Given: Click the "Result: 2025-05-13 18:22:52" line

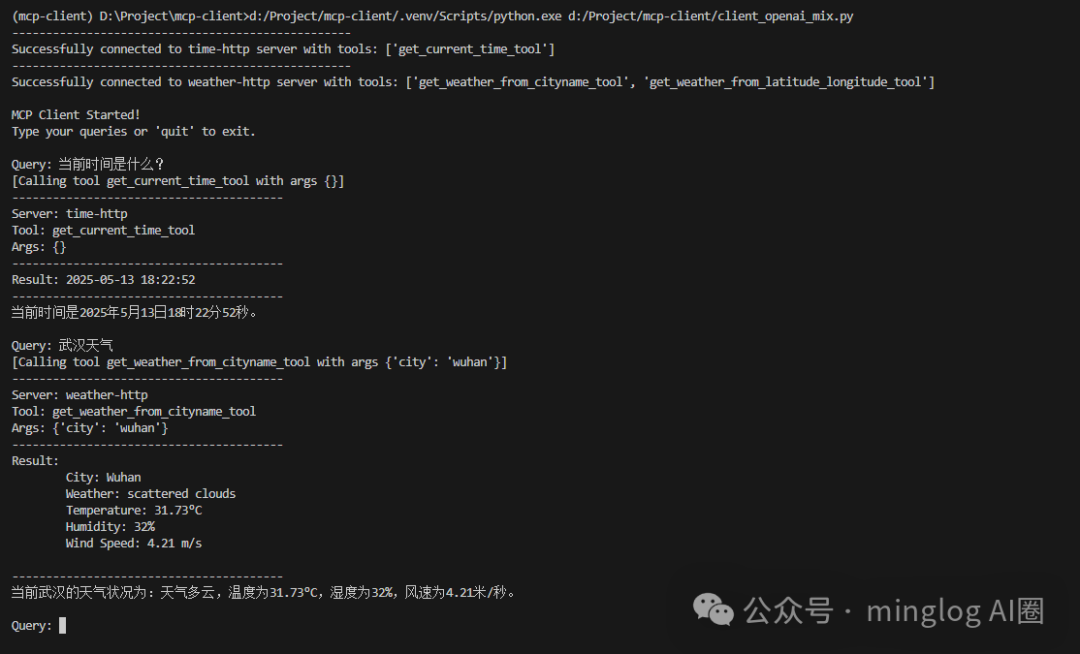Looking at the screenshot, I should [x=103, y=279].
